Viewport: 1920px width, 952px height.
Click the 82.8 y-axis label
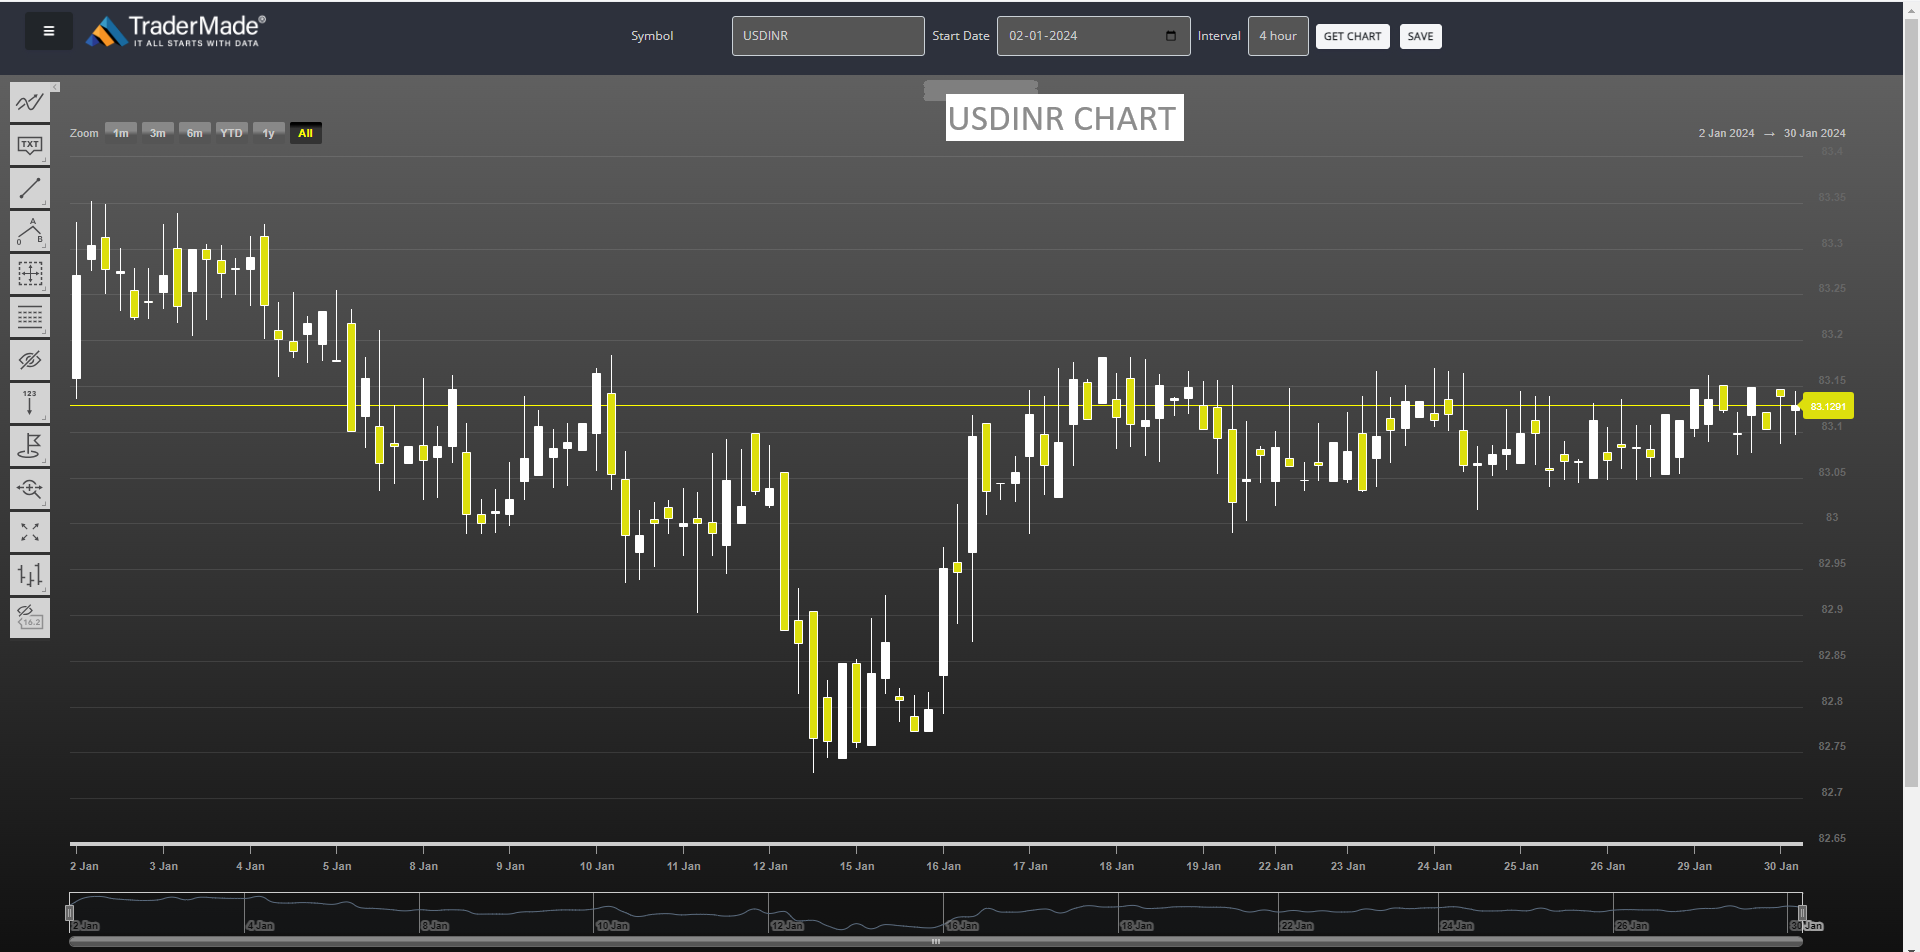click(x=1832, y=701)
